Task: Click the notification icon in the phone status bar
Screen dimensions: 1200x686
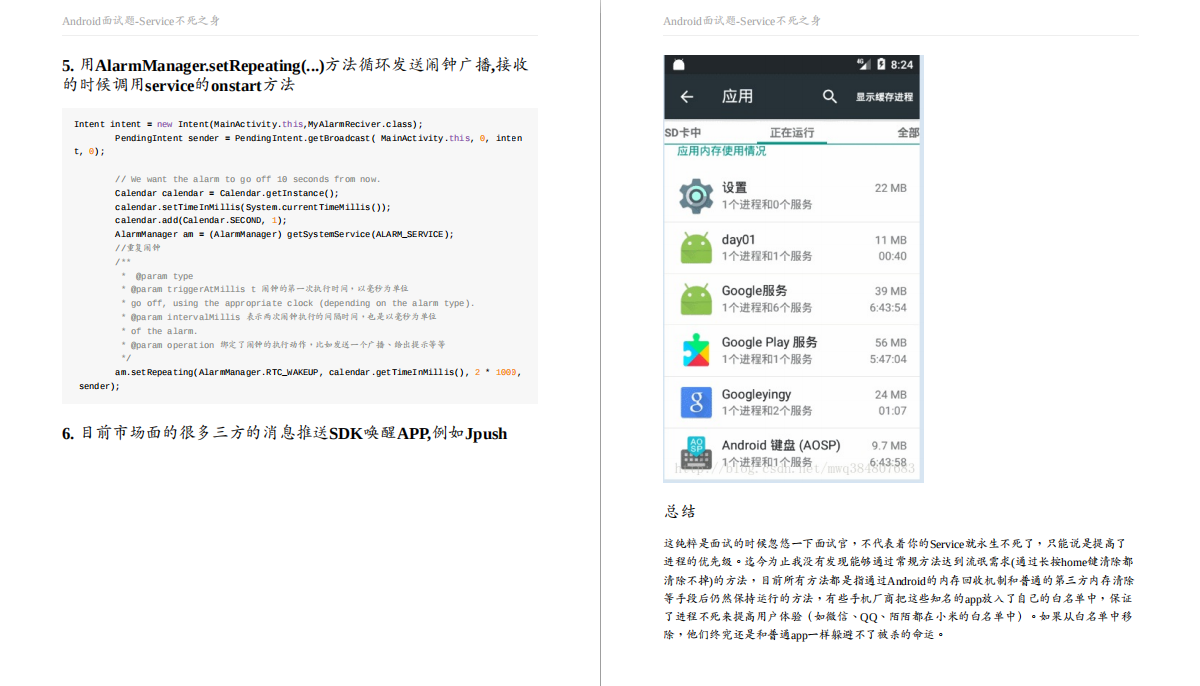Action: [x=680, y=64]
